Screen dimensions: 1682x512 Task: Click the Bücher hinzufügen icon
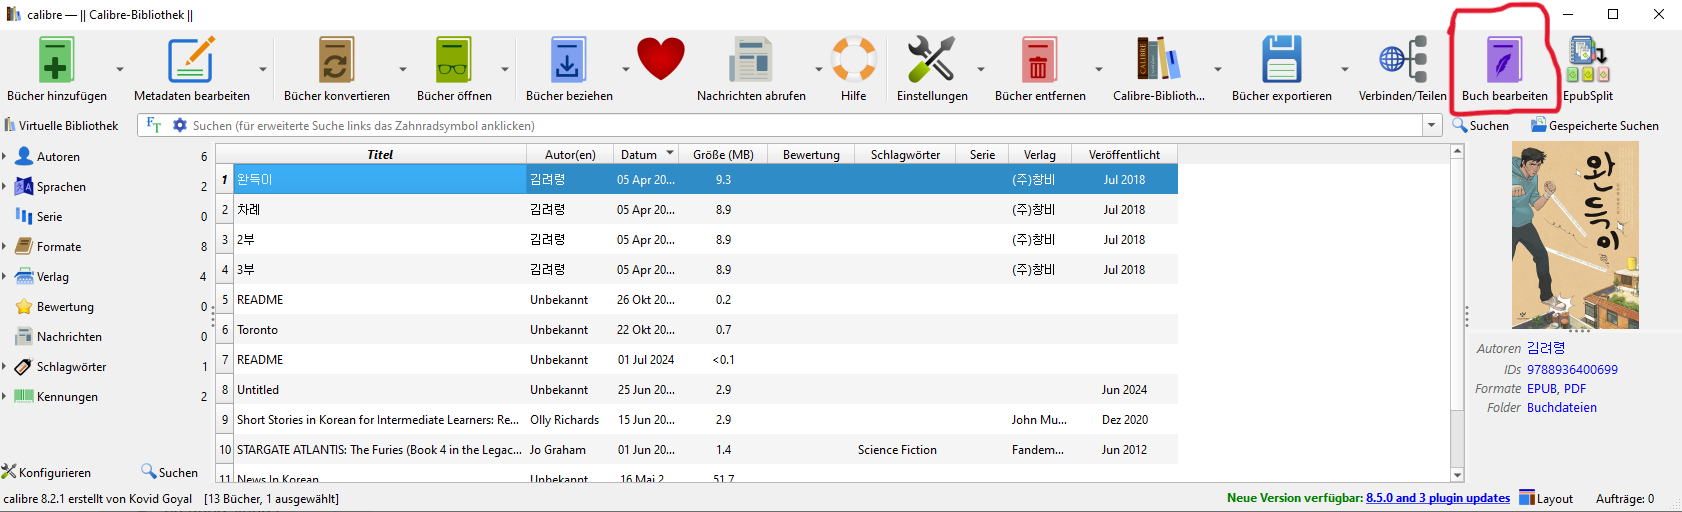pyautogui.click(x=56, y=61)
